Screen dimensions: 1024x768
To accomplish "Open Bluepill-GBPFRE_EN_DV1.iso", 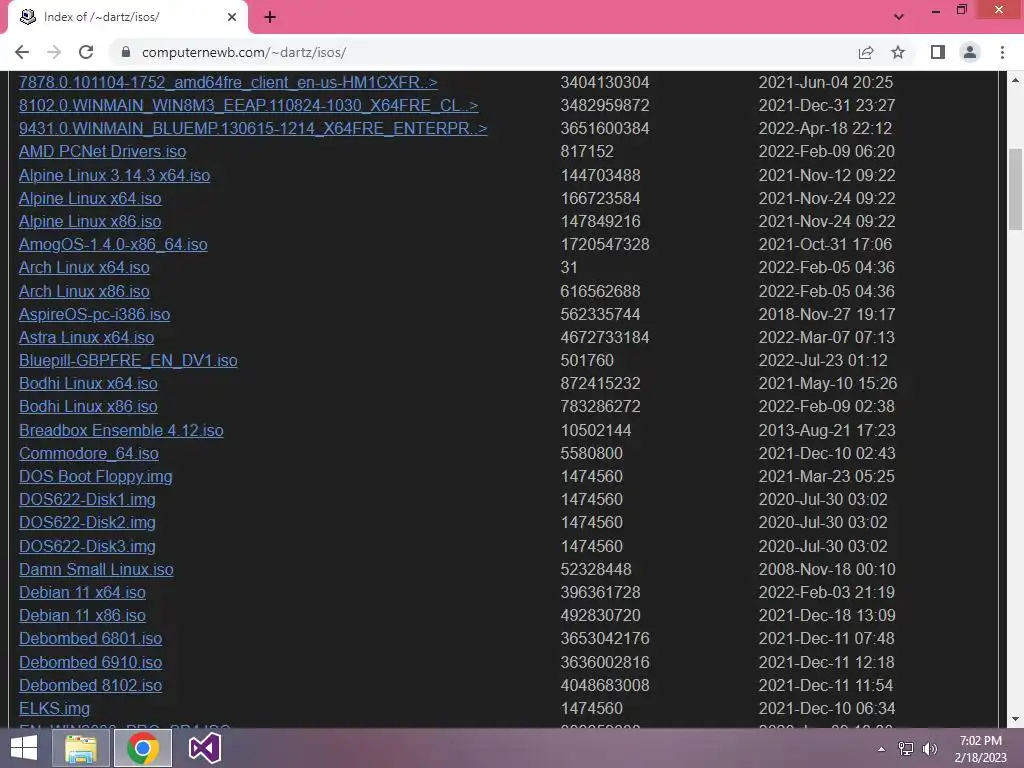I will coord(128,360).
